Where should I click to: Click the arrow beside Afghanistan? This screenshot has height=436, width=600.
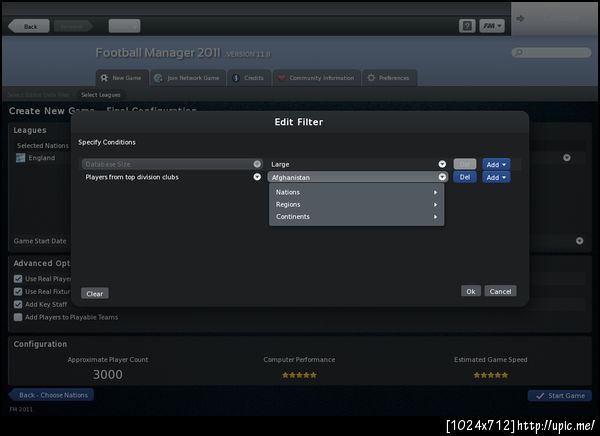[x=442, y=177]
